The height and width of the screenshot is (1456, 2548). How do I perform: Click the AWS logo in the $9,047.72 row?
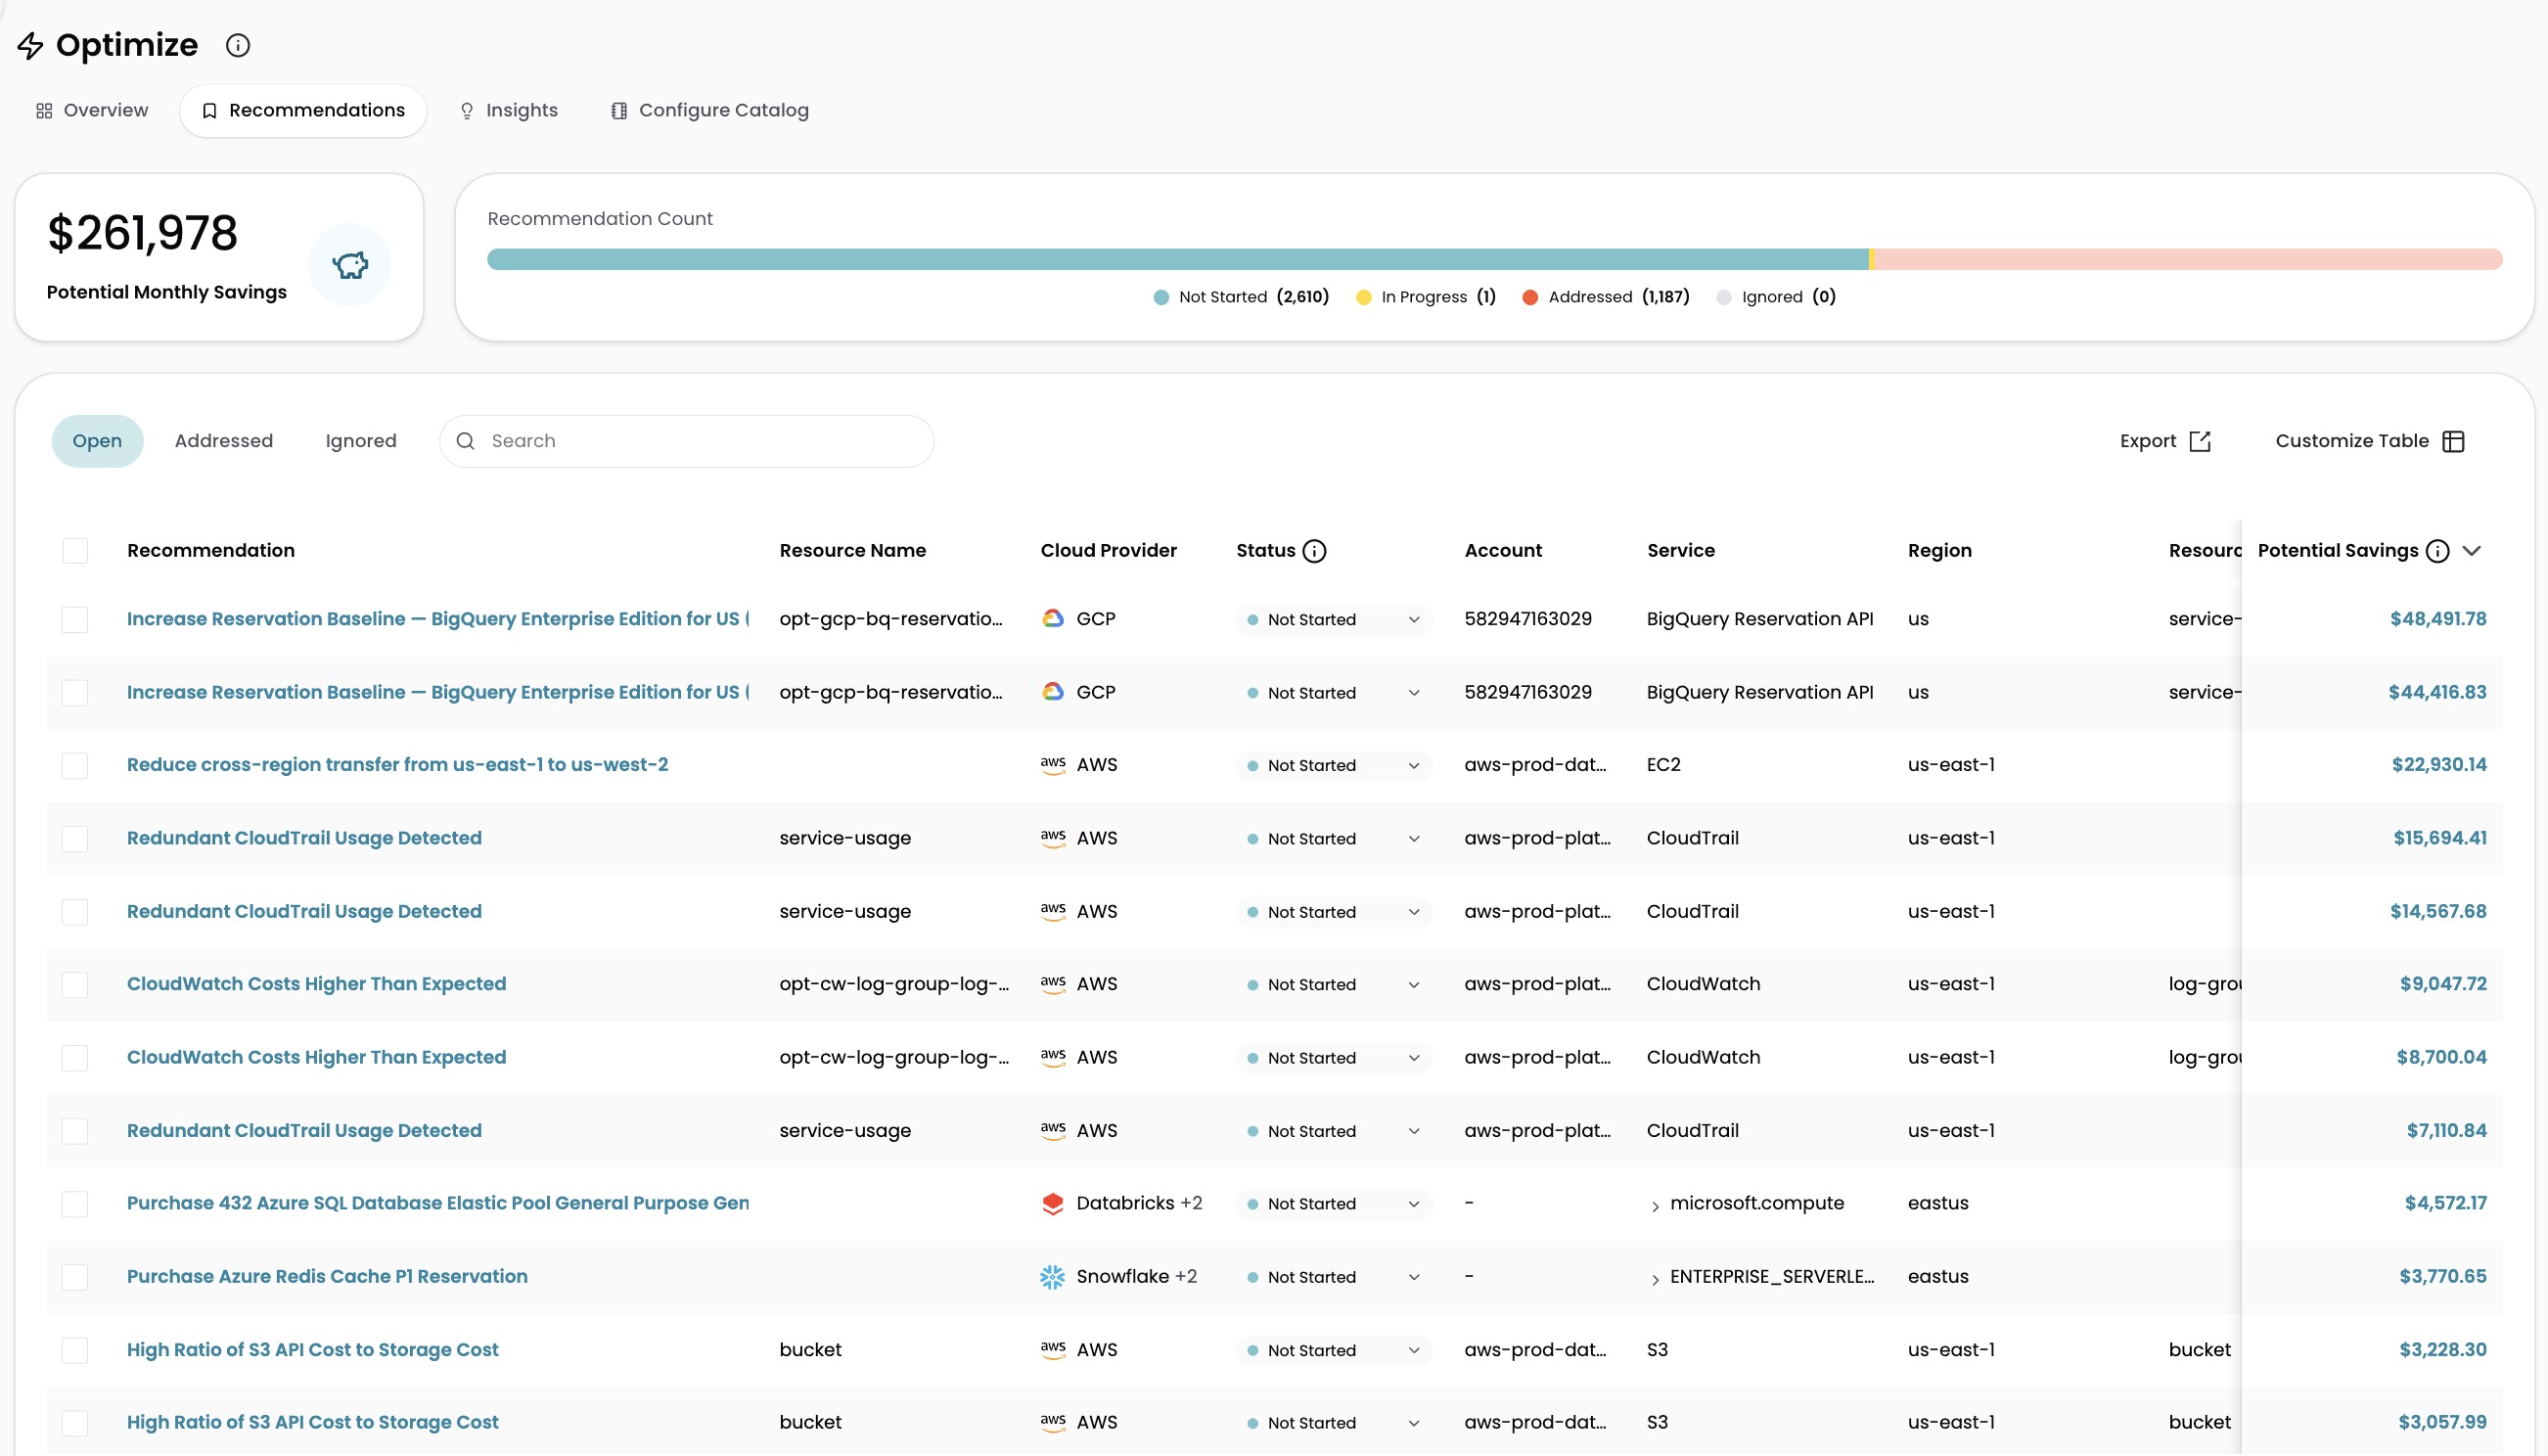point(1053,984)
